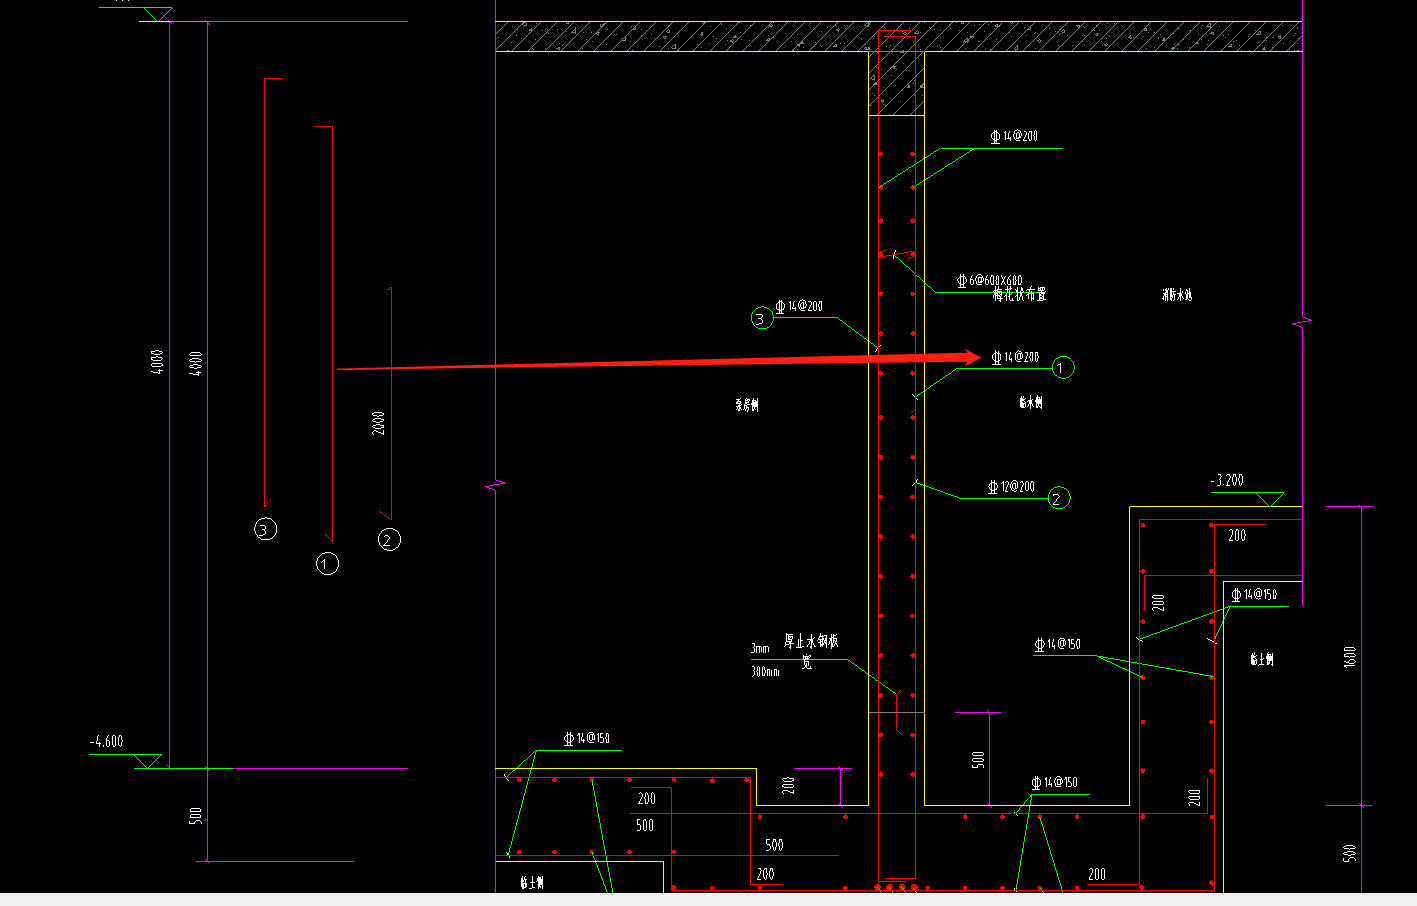
Task: Select Φ14@200 label next to green circle 1
Action: click(1015, 357)
